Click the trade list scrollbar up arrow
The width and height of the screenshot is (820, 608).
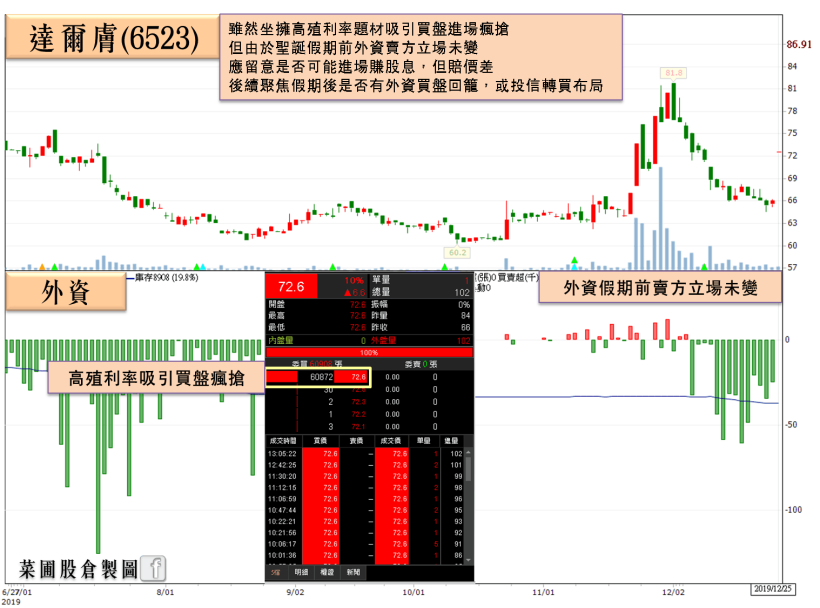pos(469,453)
